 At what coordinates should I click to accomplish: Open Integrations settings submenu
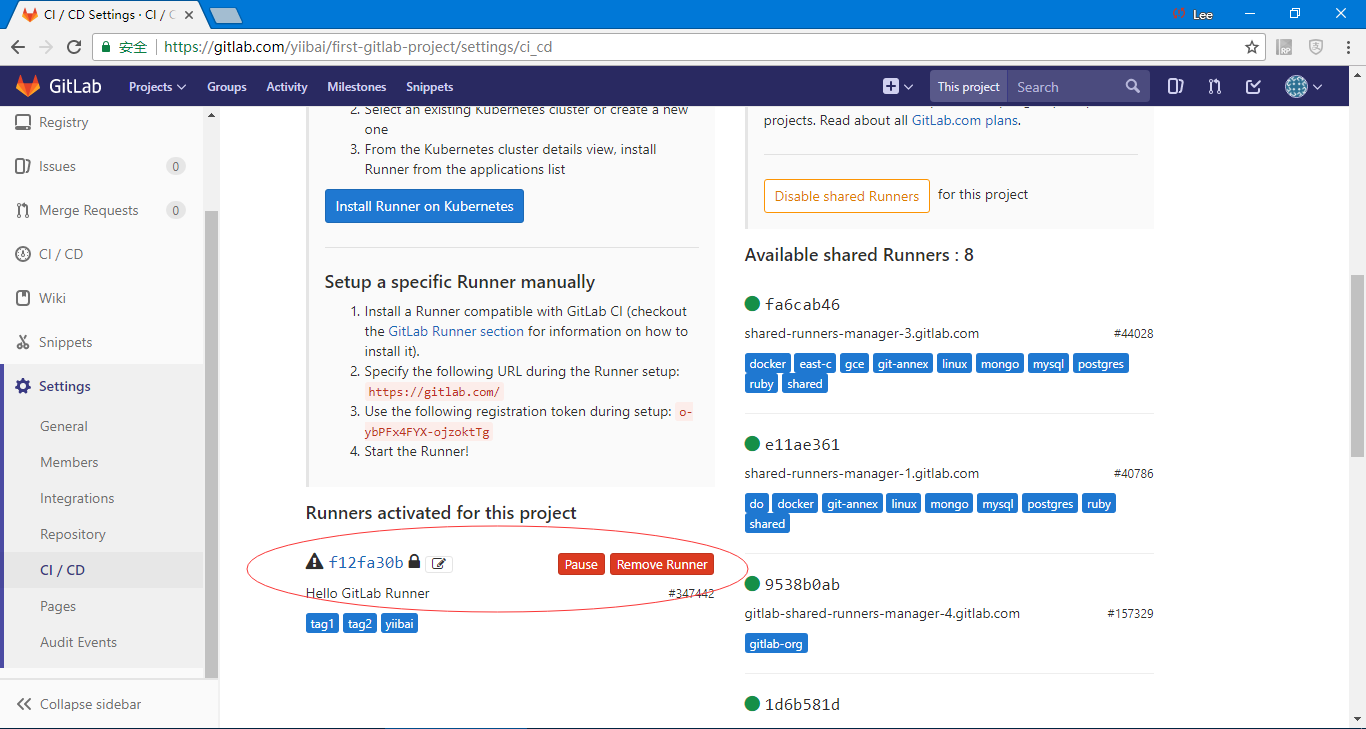click(77, 498)
